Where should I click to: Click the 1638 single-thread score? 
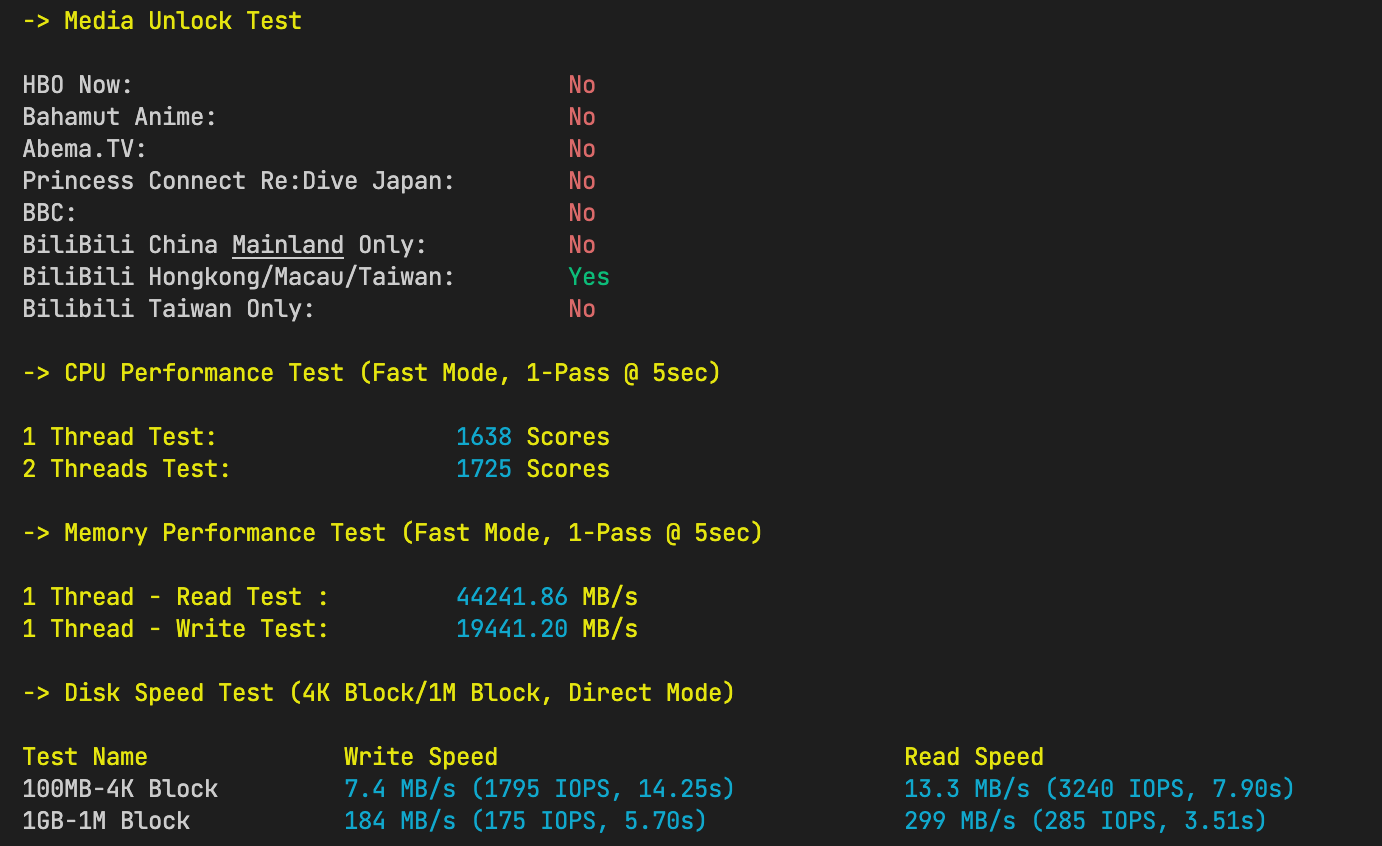tap(484, 437)
